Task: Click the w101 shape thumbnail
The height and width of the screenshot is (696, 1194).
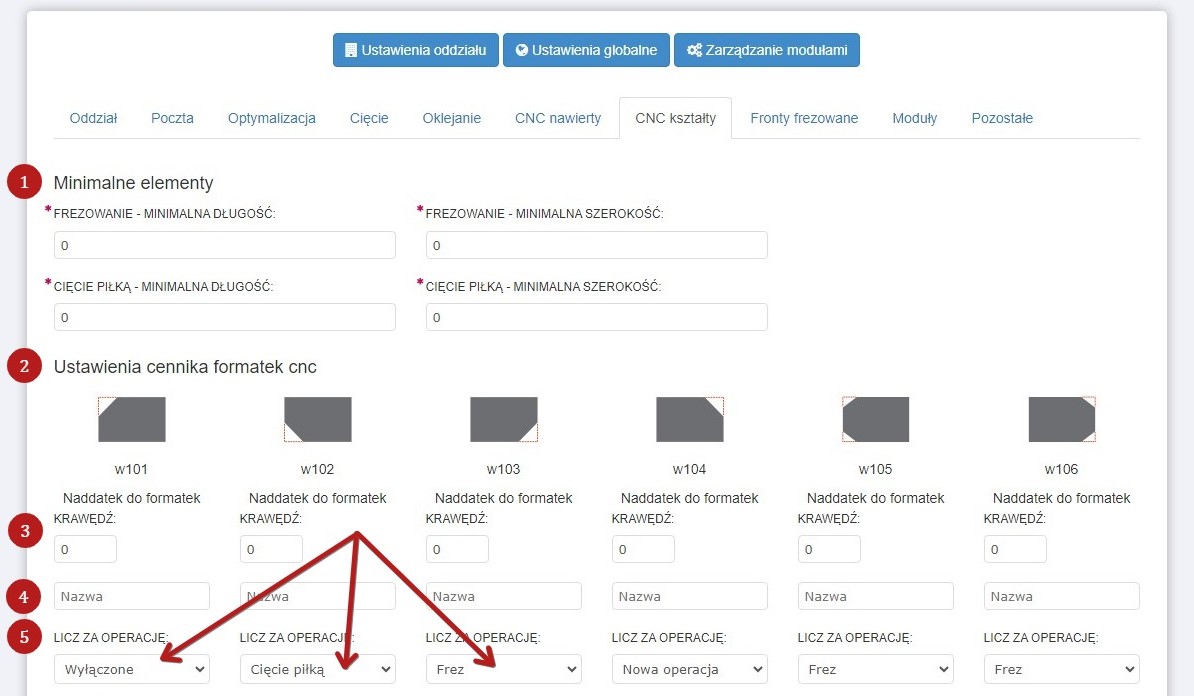Action: tap(132, 419)
